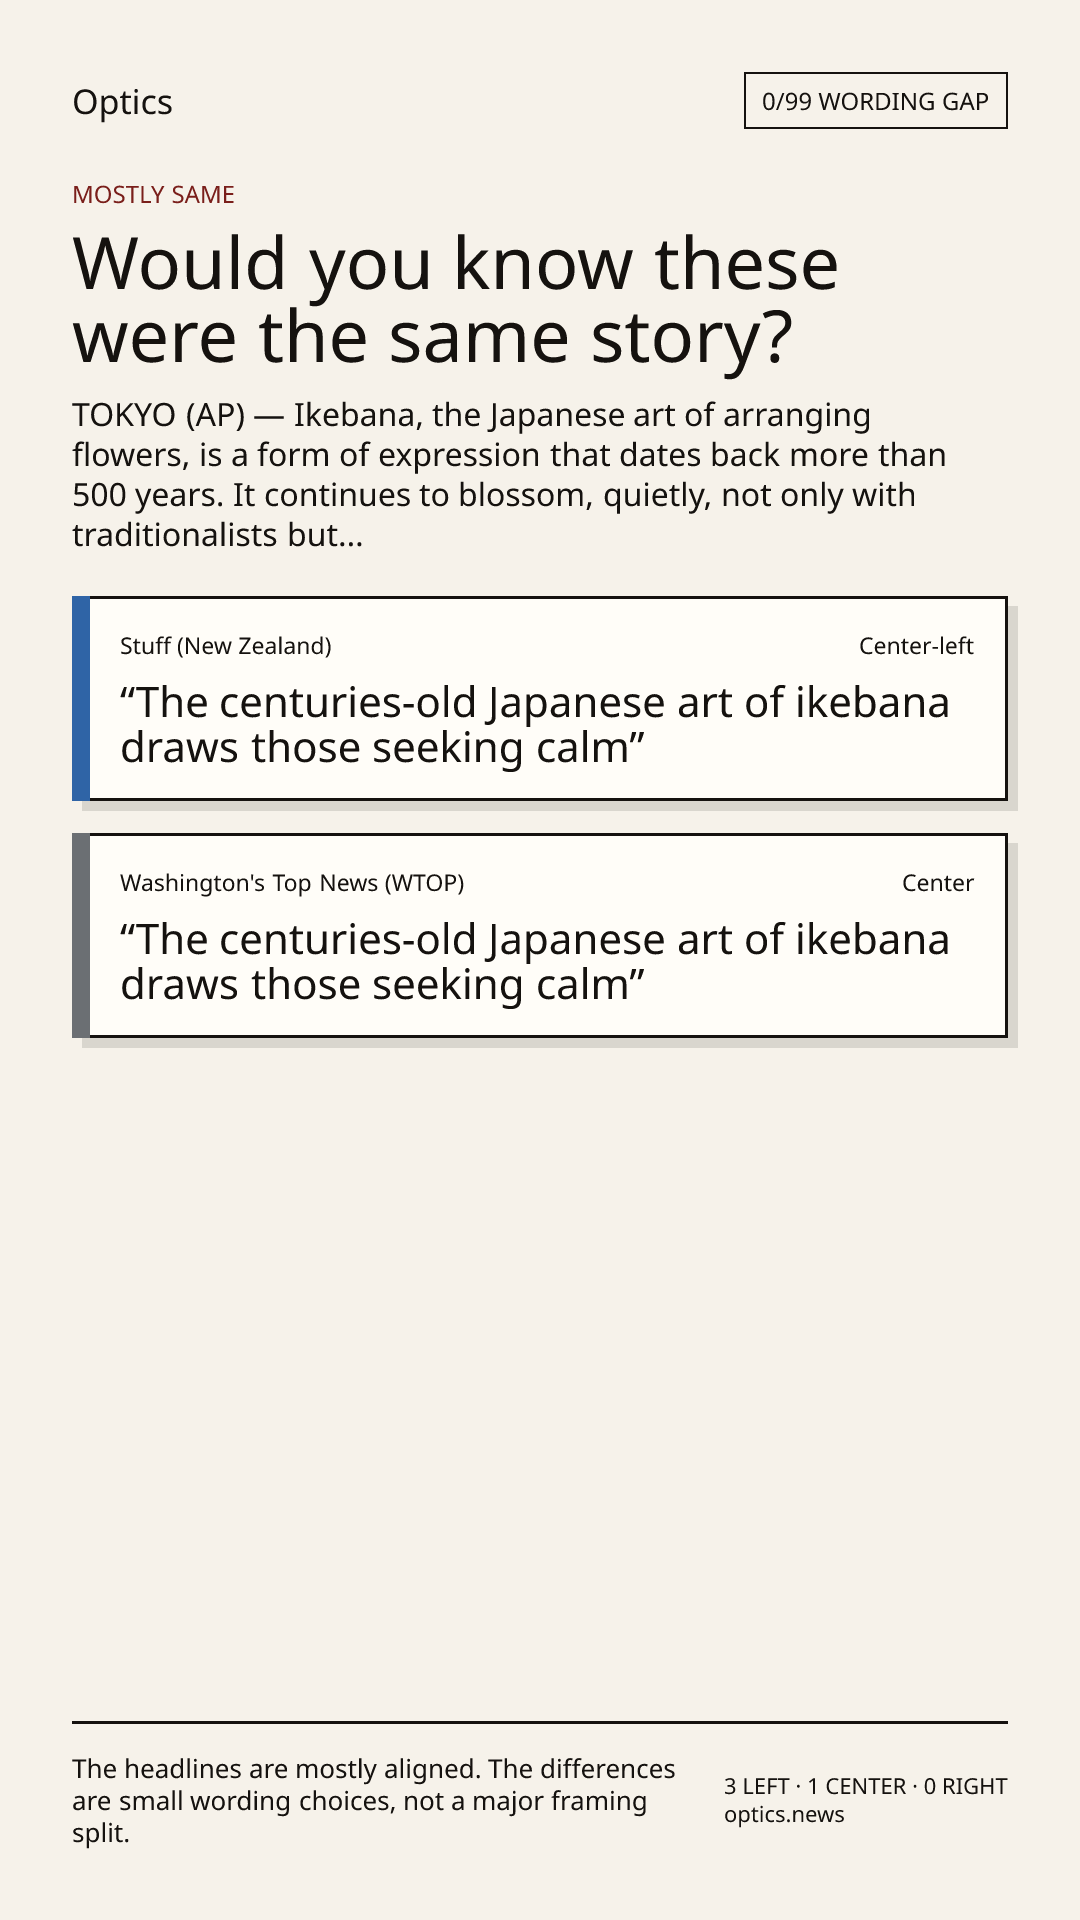This screenshot has height=1920, width=1080.
Task: Open the TOKYO (AP) Ikebana summary paragraph
Action: (510, 475)
